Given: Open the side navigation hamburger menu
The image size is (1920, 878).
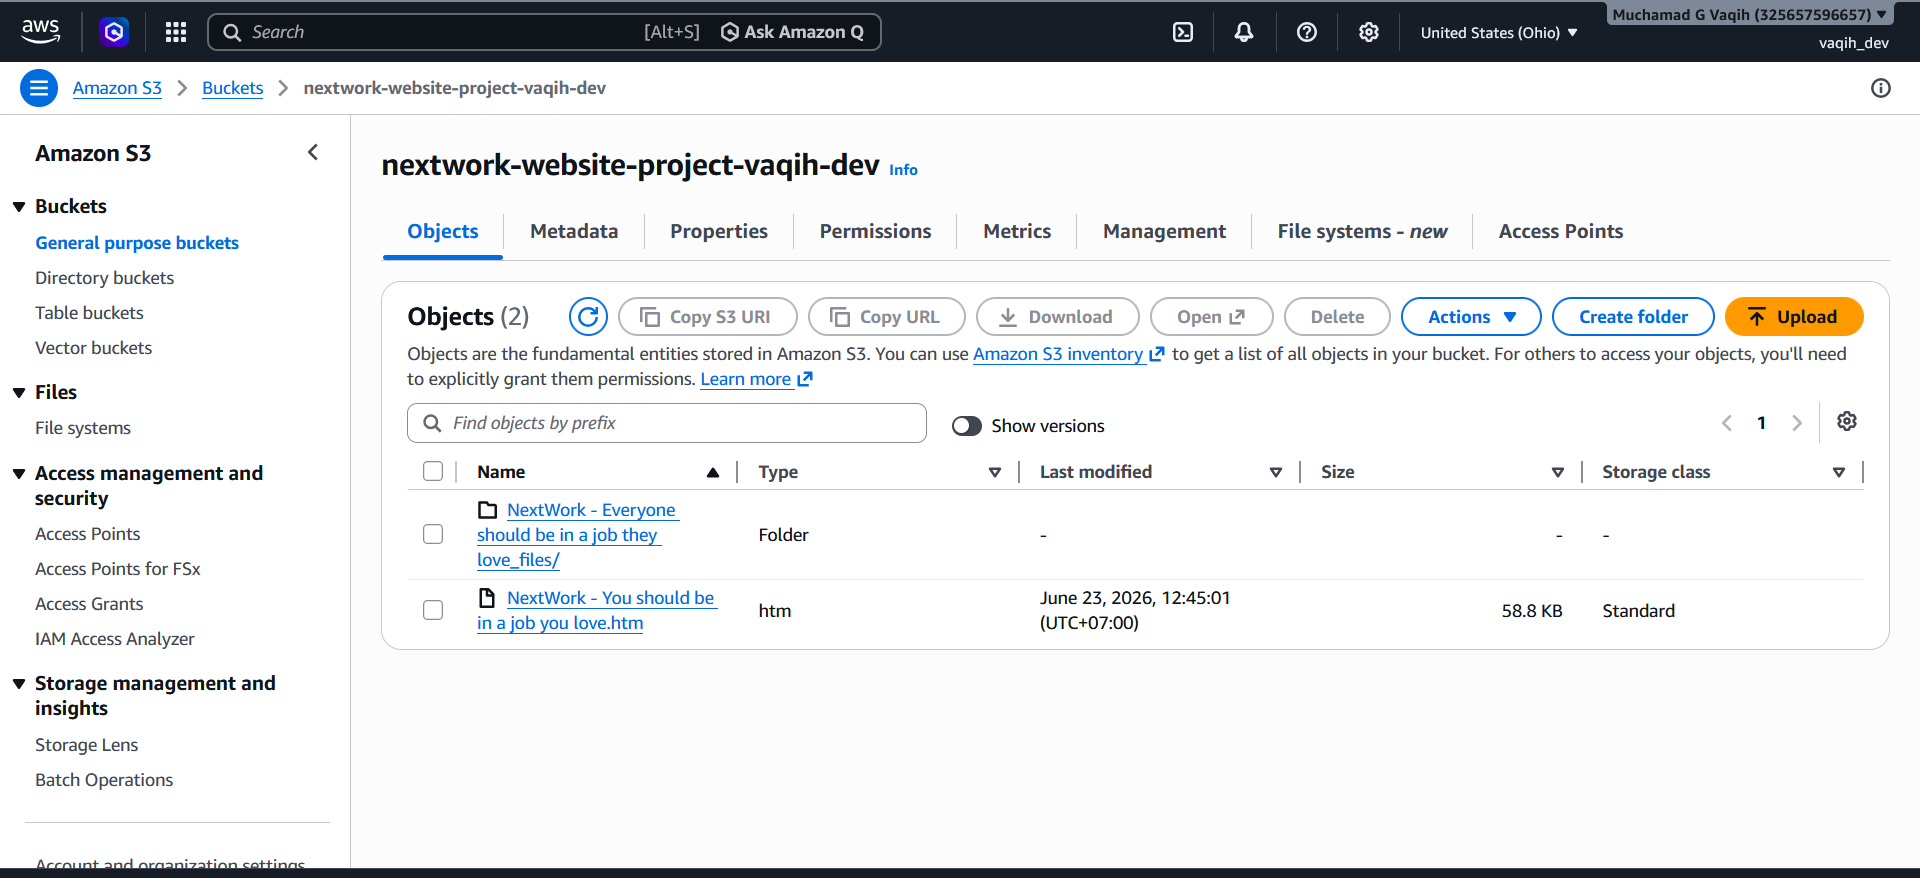Looking at the screenshot, I should click(38, 88).
